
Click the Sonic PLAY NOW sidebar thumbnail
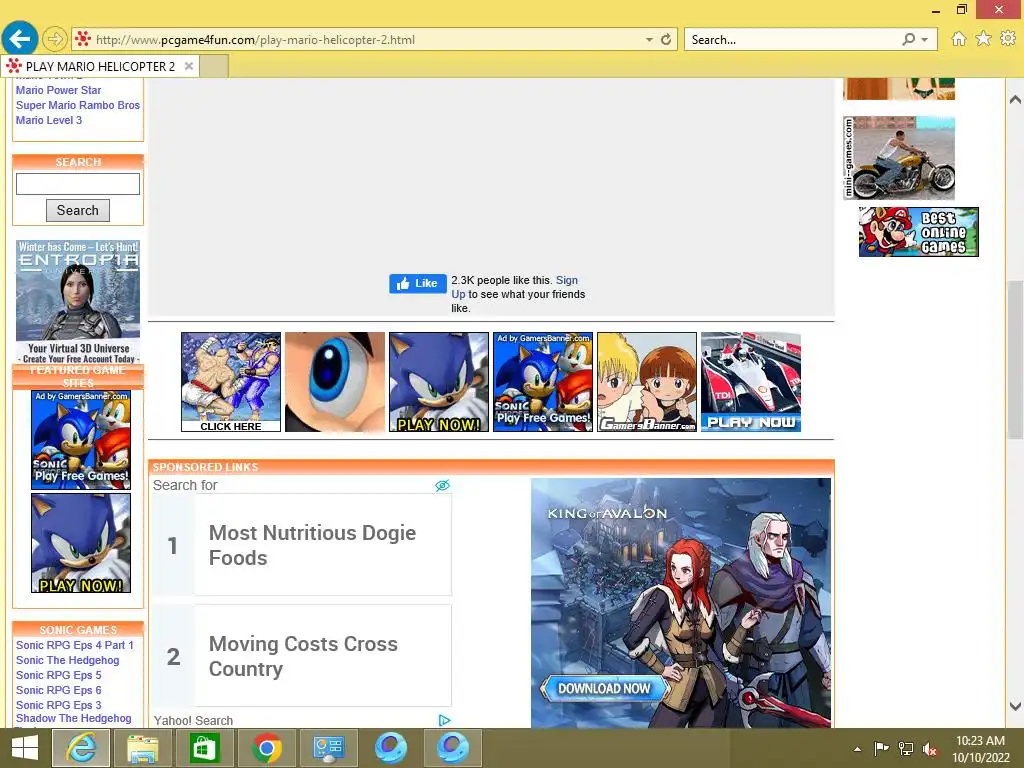point(81,543)
